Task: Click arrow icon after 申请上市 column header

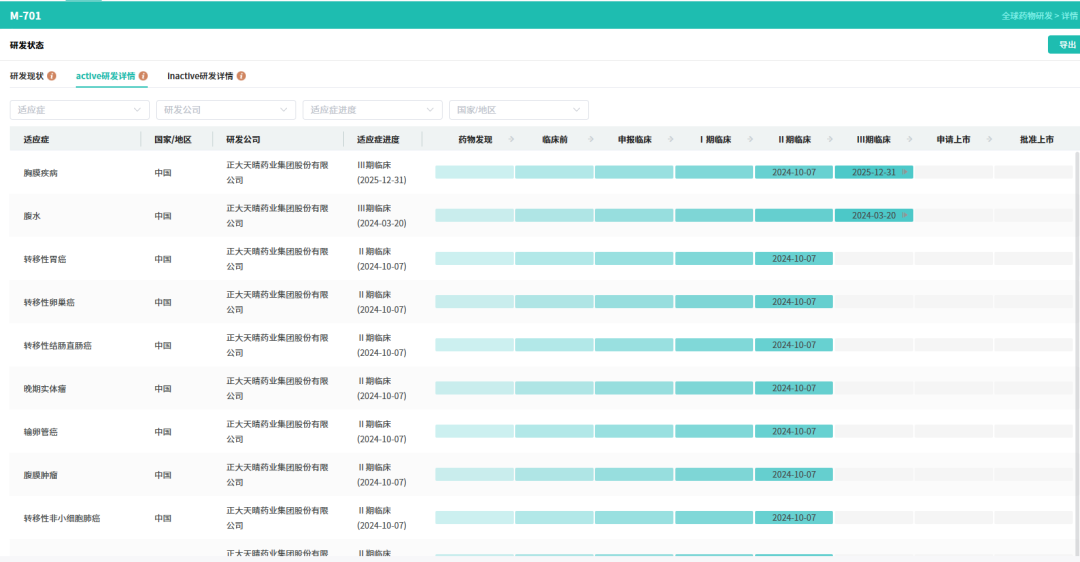Action: (989, 139)
